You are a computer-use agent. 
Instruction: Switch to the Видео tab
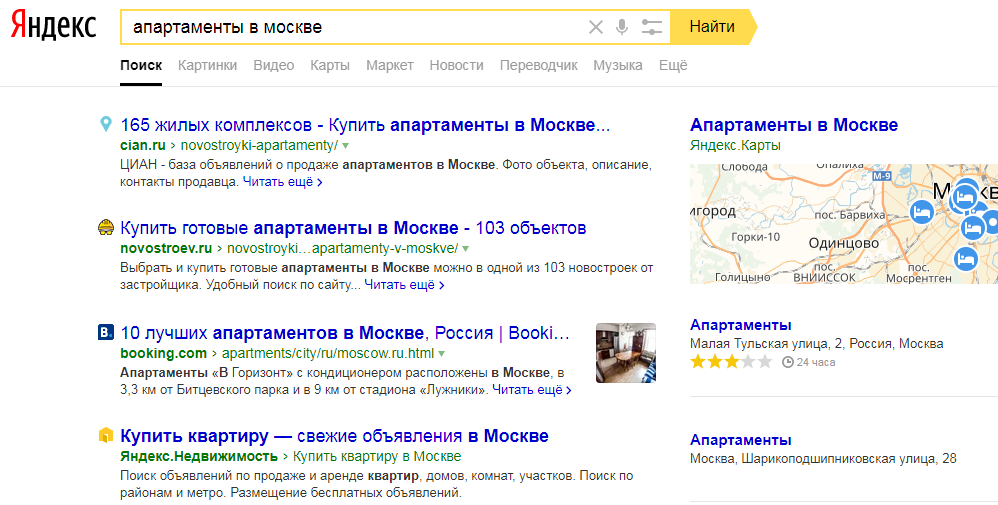pyautogui.click(x=274, y=65)
